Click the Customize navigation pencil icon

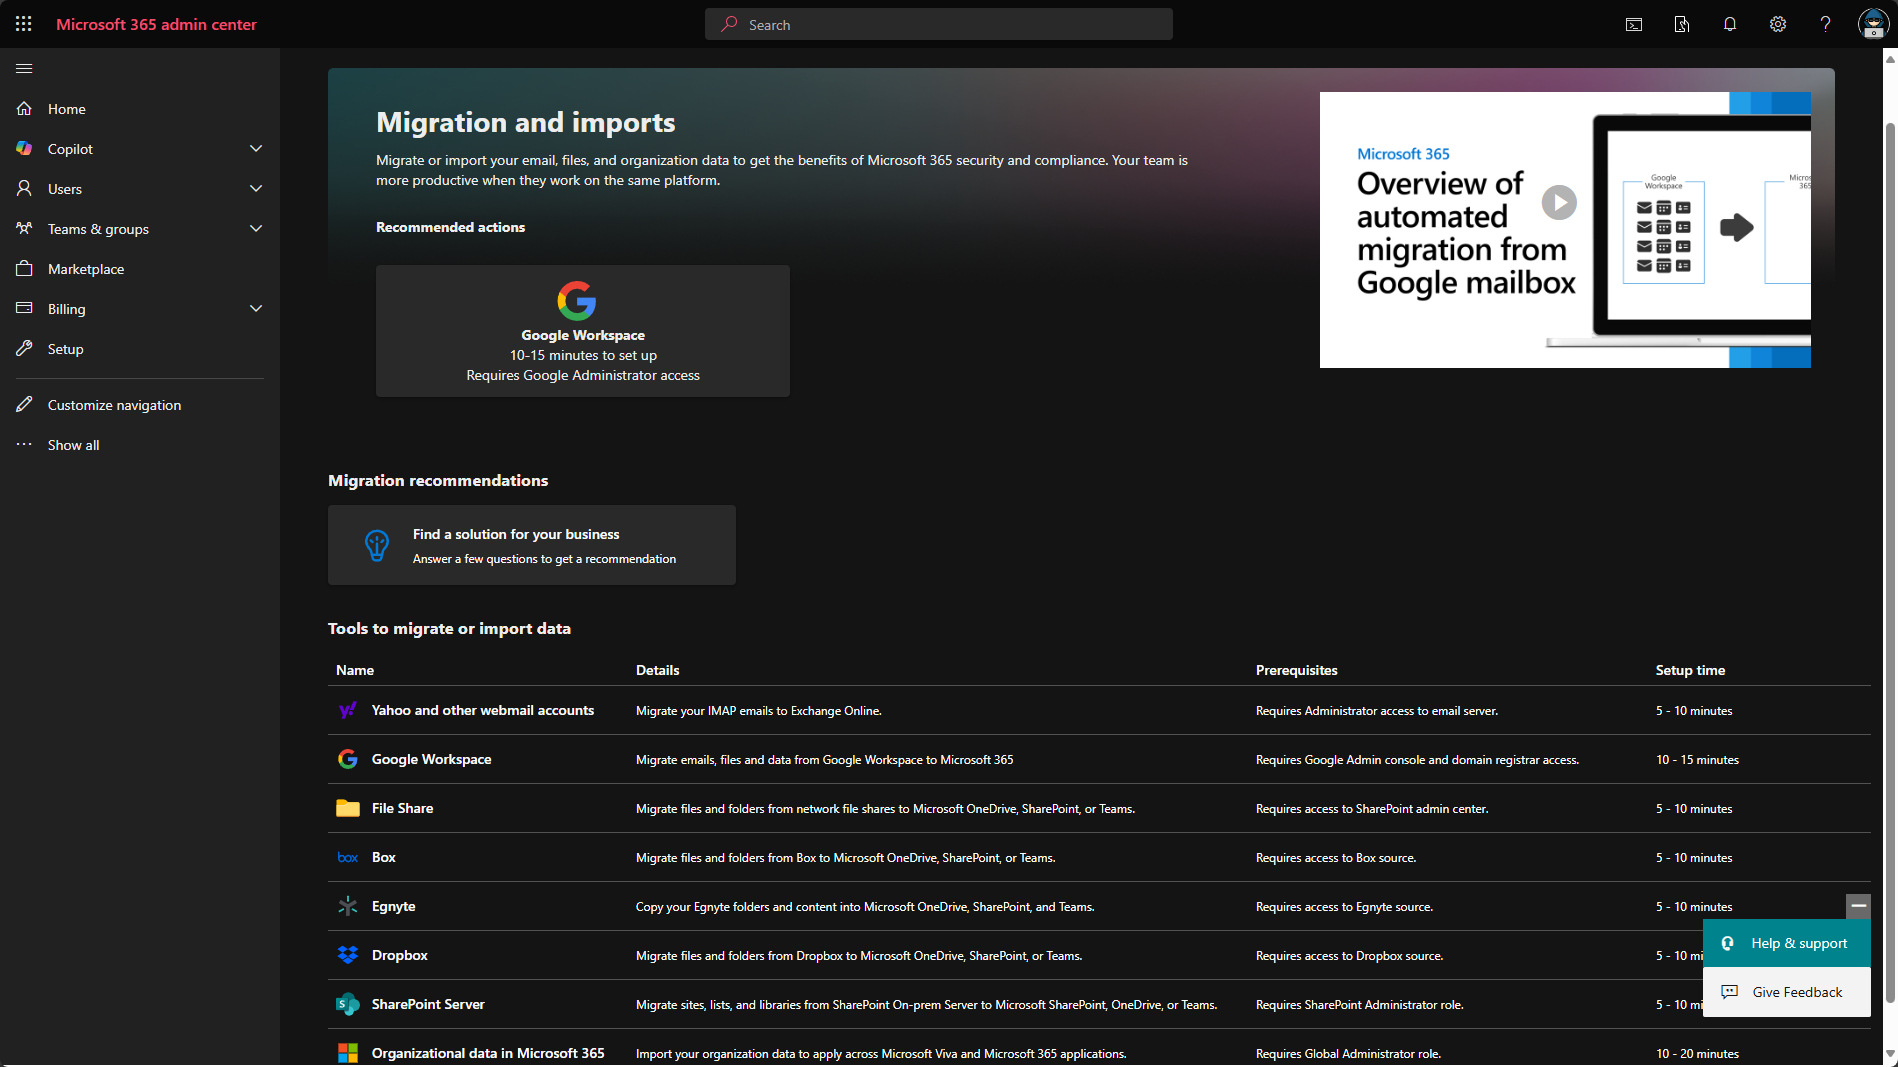(x=24, y=404)
